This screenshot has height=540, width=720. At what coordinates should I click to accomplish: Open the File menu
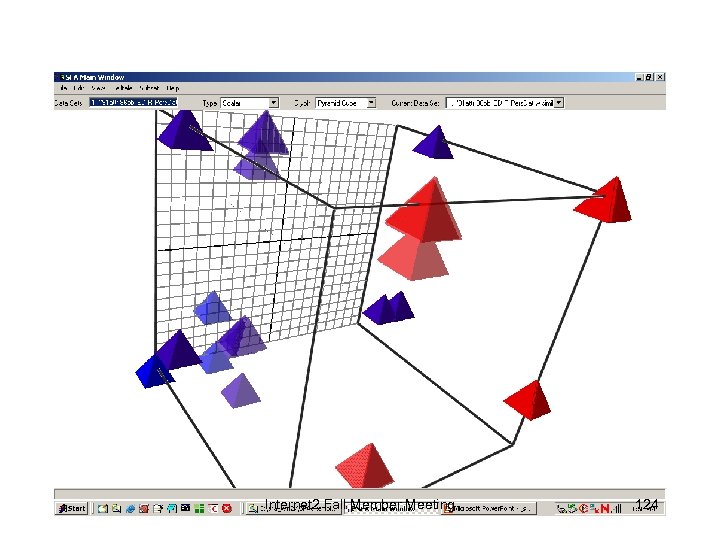64,88
